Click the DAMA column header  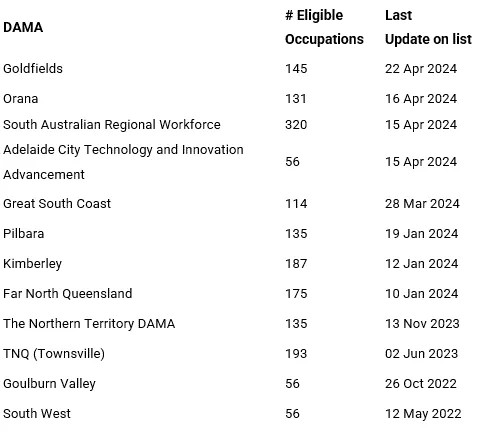tap(23, 27)
